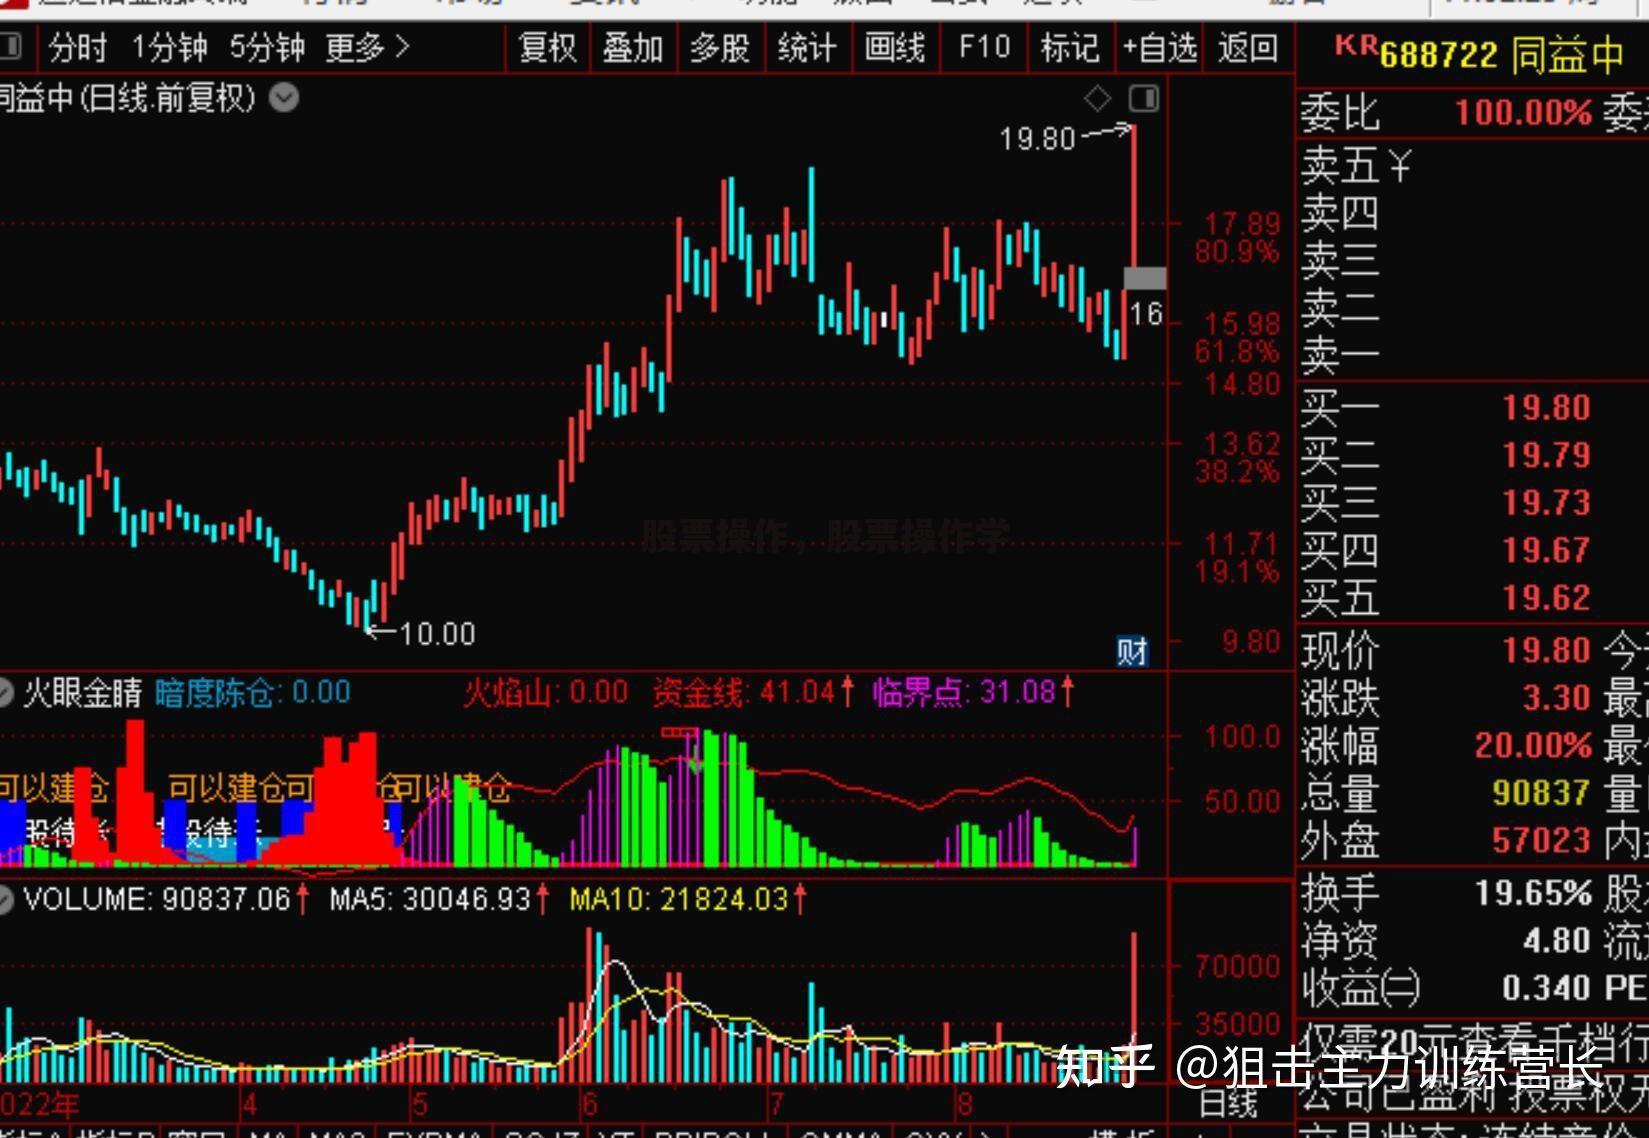The width and height of the screenshot is (1649, 1138).
Task: Click the 总量 90837 value
Action: (1541, 793)
